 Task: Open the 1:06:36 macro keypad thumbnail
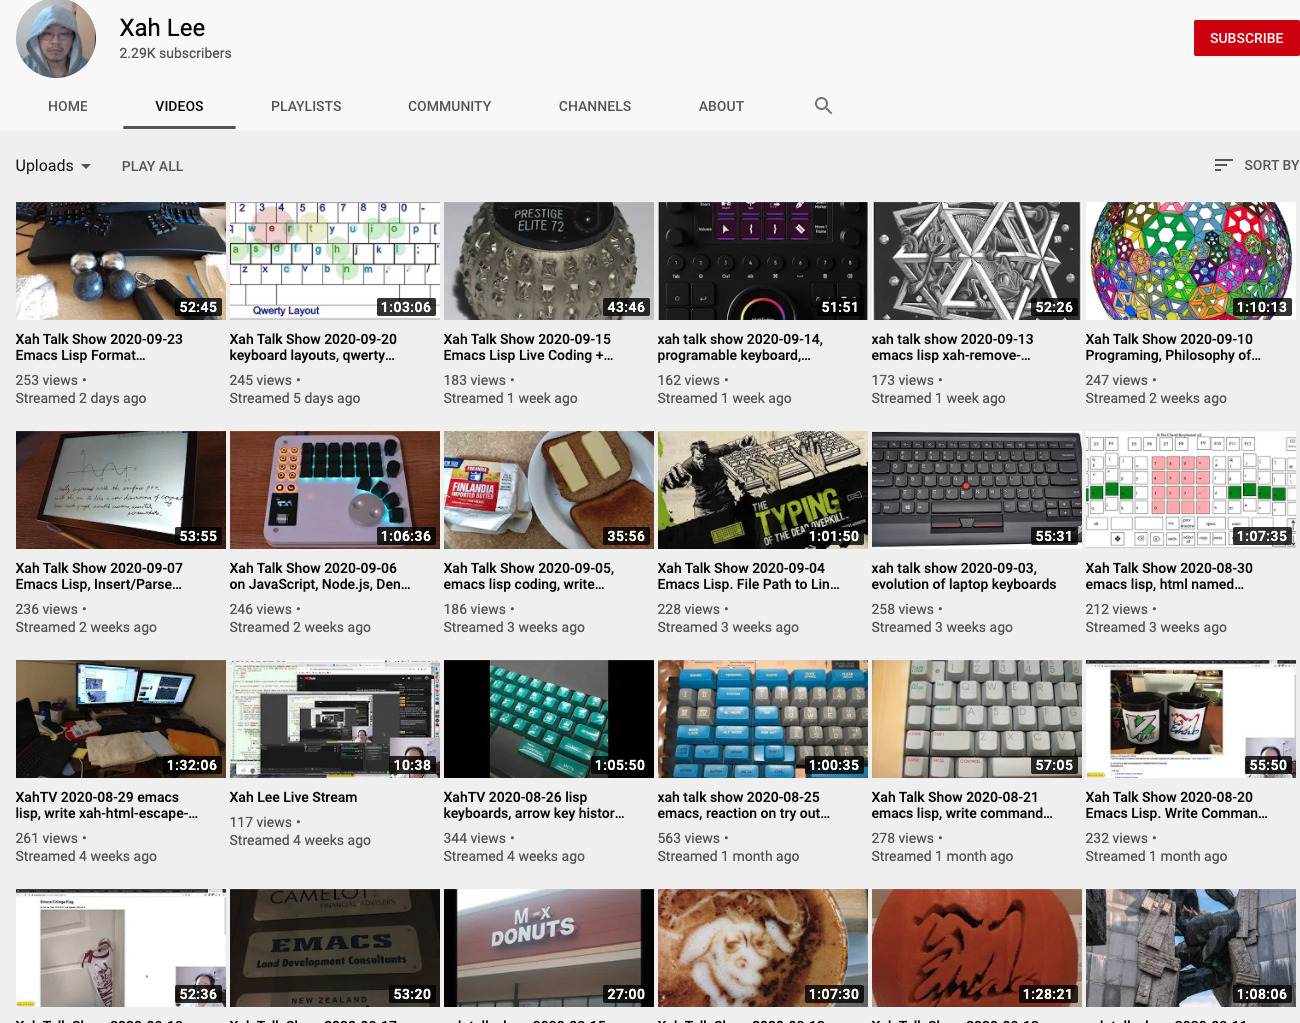[x=335, y=490]
